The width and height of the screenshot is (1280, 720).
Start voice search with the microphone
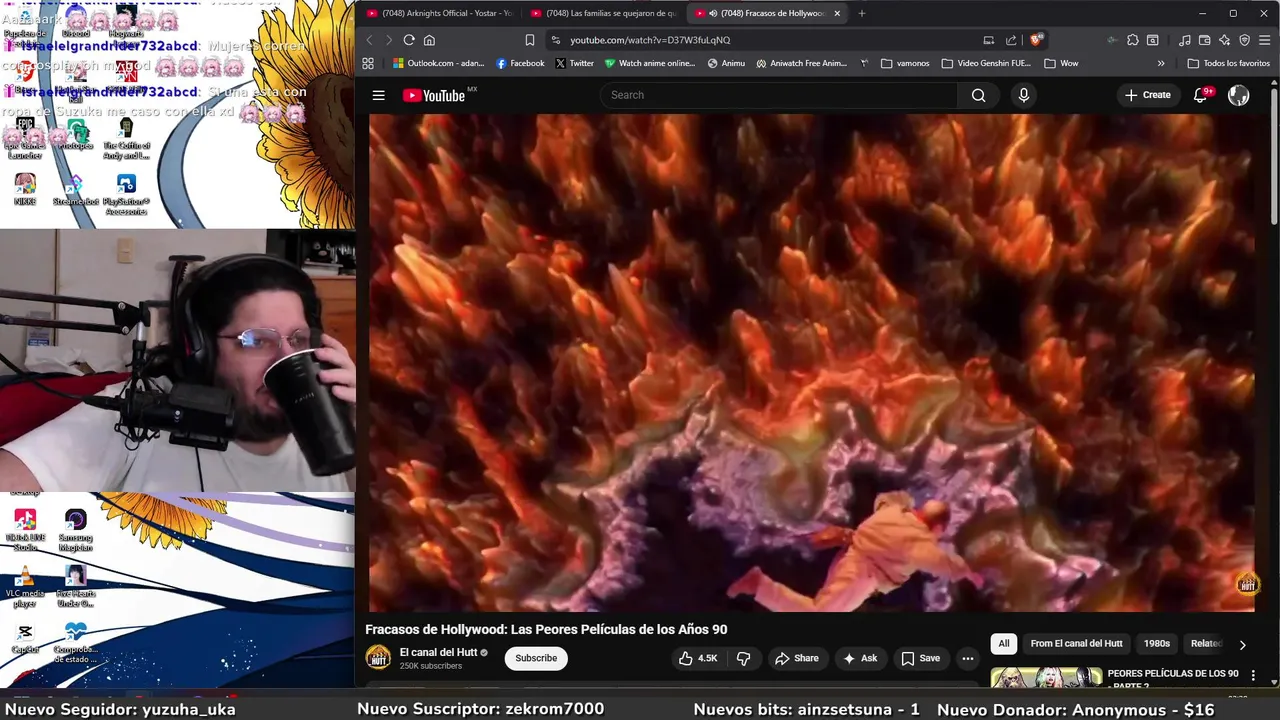coord(1023,95)
